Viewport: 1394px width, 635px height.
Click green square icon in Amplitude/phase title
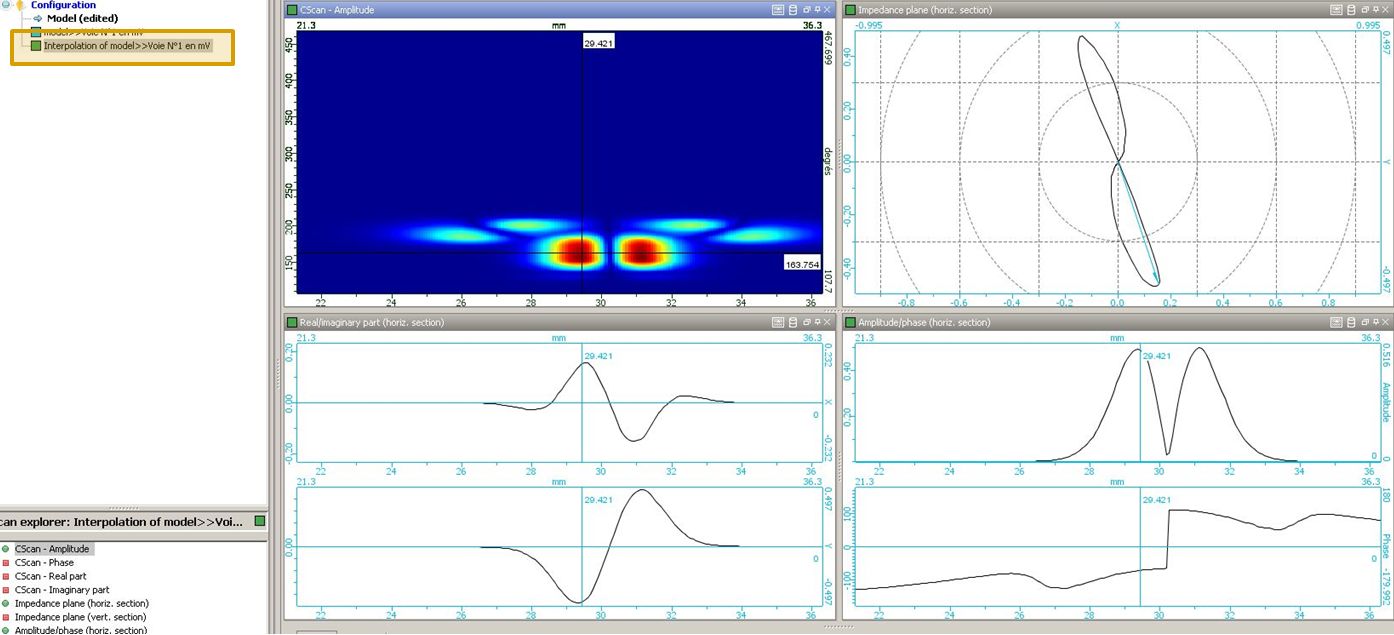(850, 322)
